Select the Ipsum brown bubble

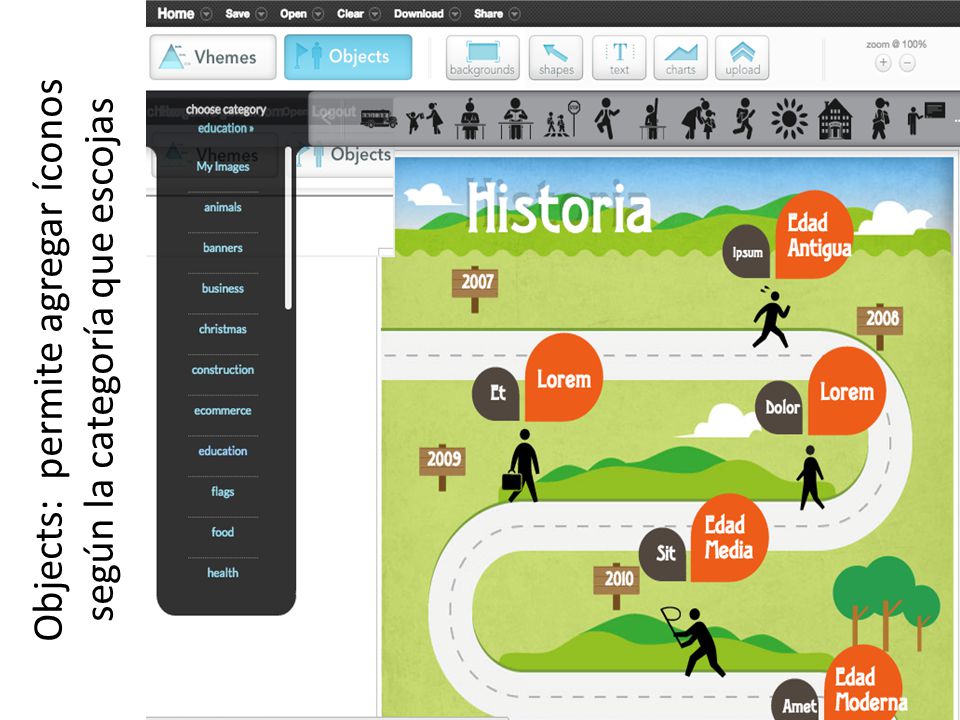[x=746, y=252]
